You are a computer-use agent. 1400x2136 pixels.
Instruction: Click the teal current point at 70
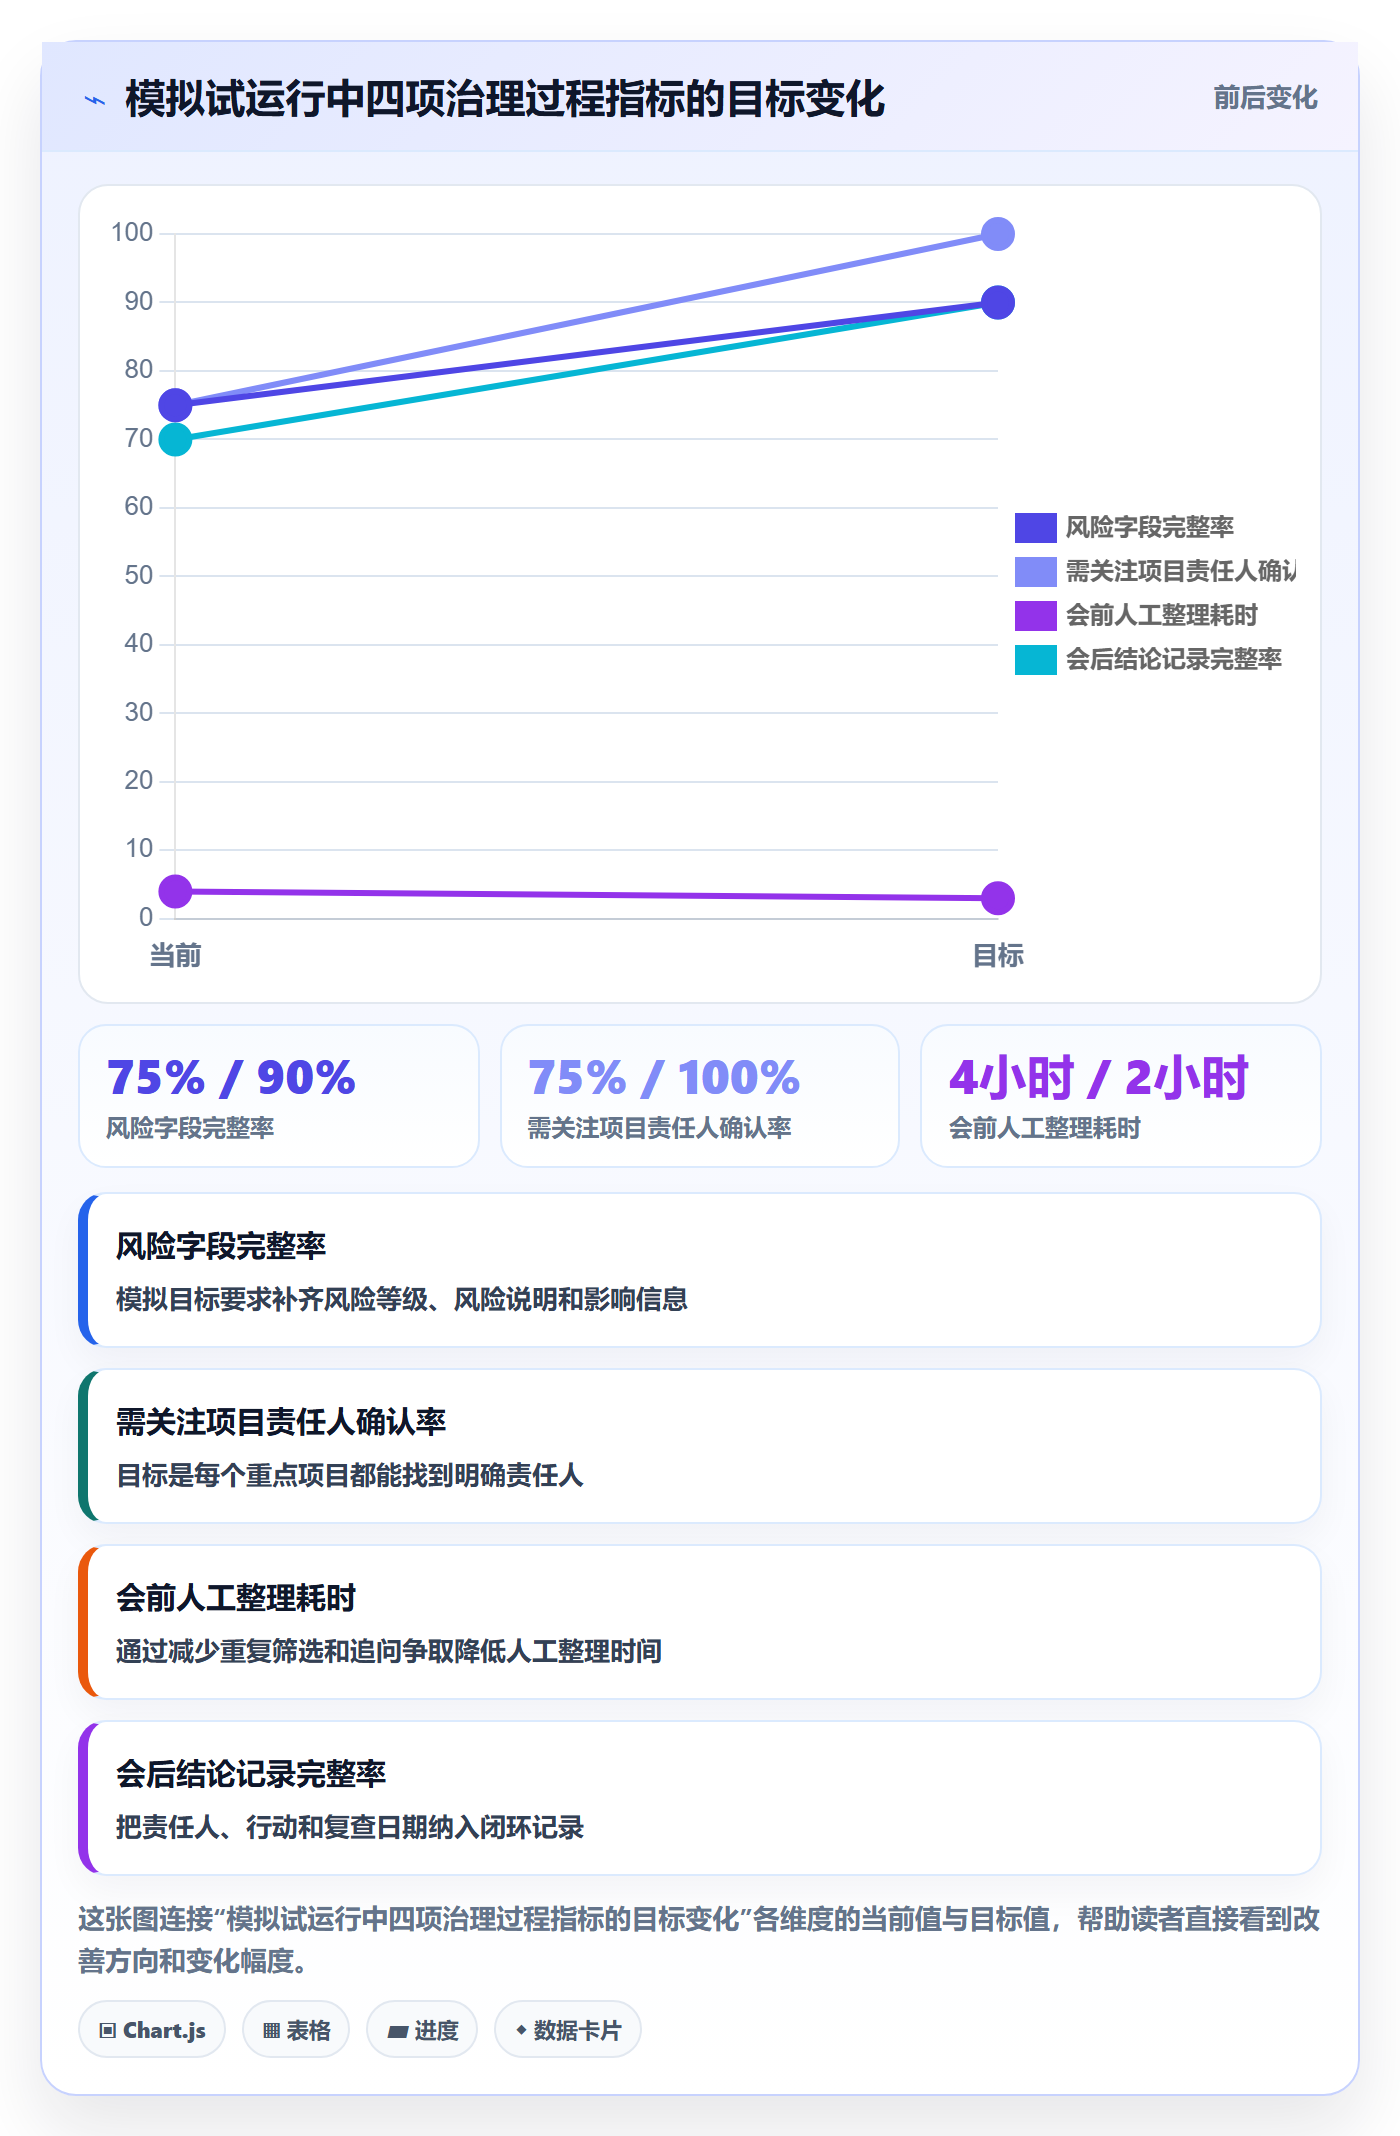click(x=175, y=439)
